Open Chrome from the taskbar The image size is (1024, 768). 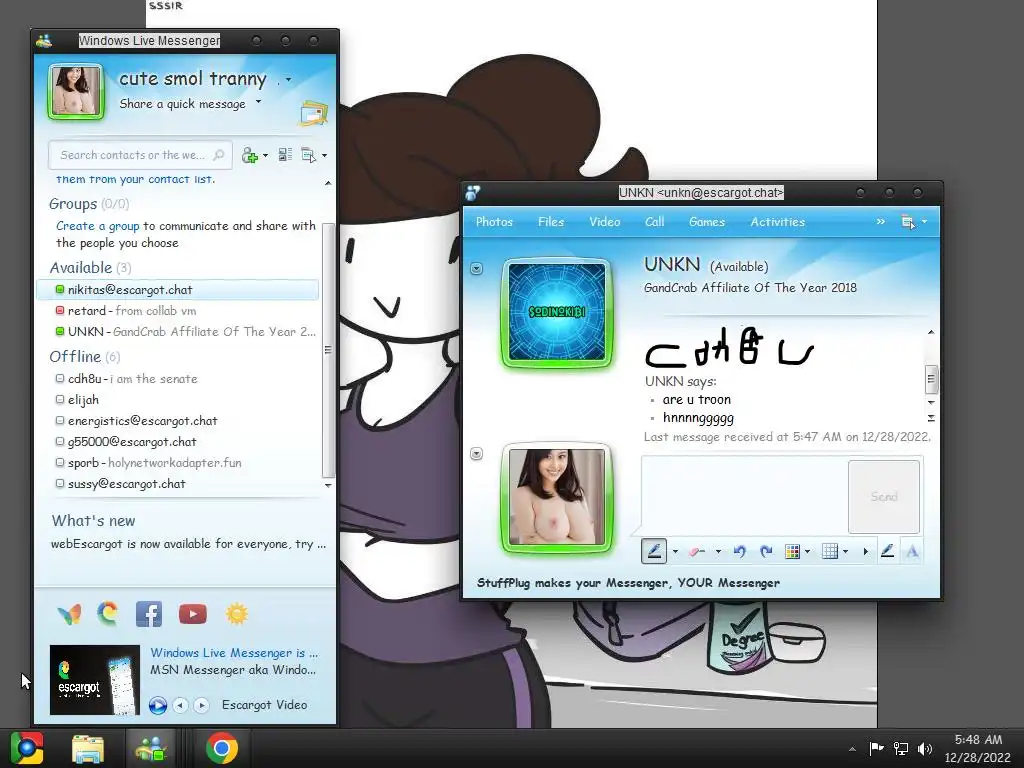(221, 748)
